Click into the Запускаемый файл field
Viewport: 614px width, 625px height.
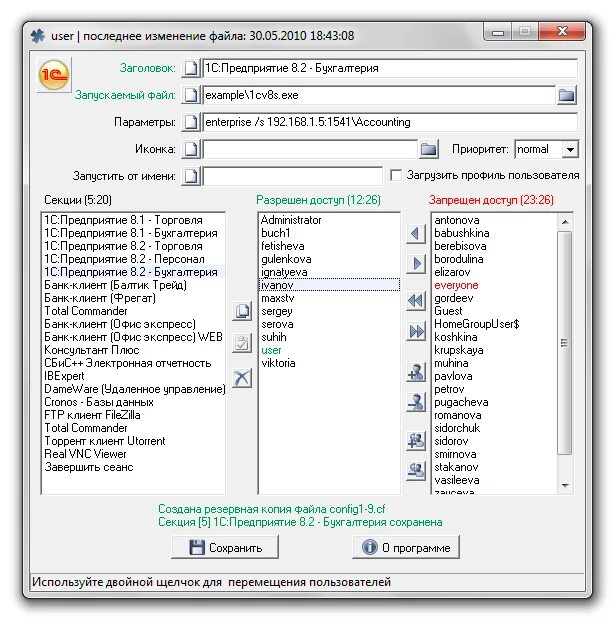click(379, 95)
